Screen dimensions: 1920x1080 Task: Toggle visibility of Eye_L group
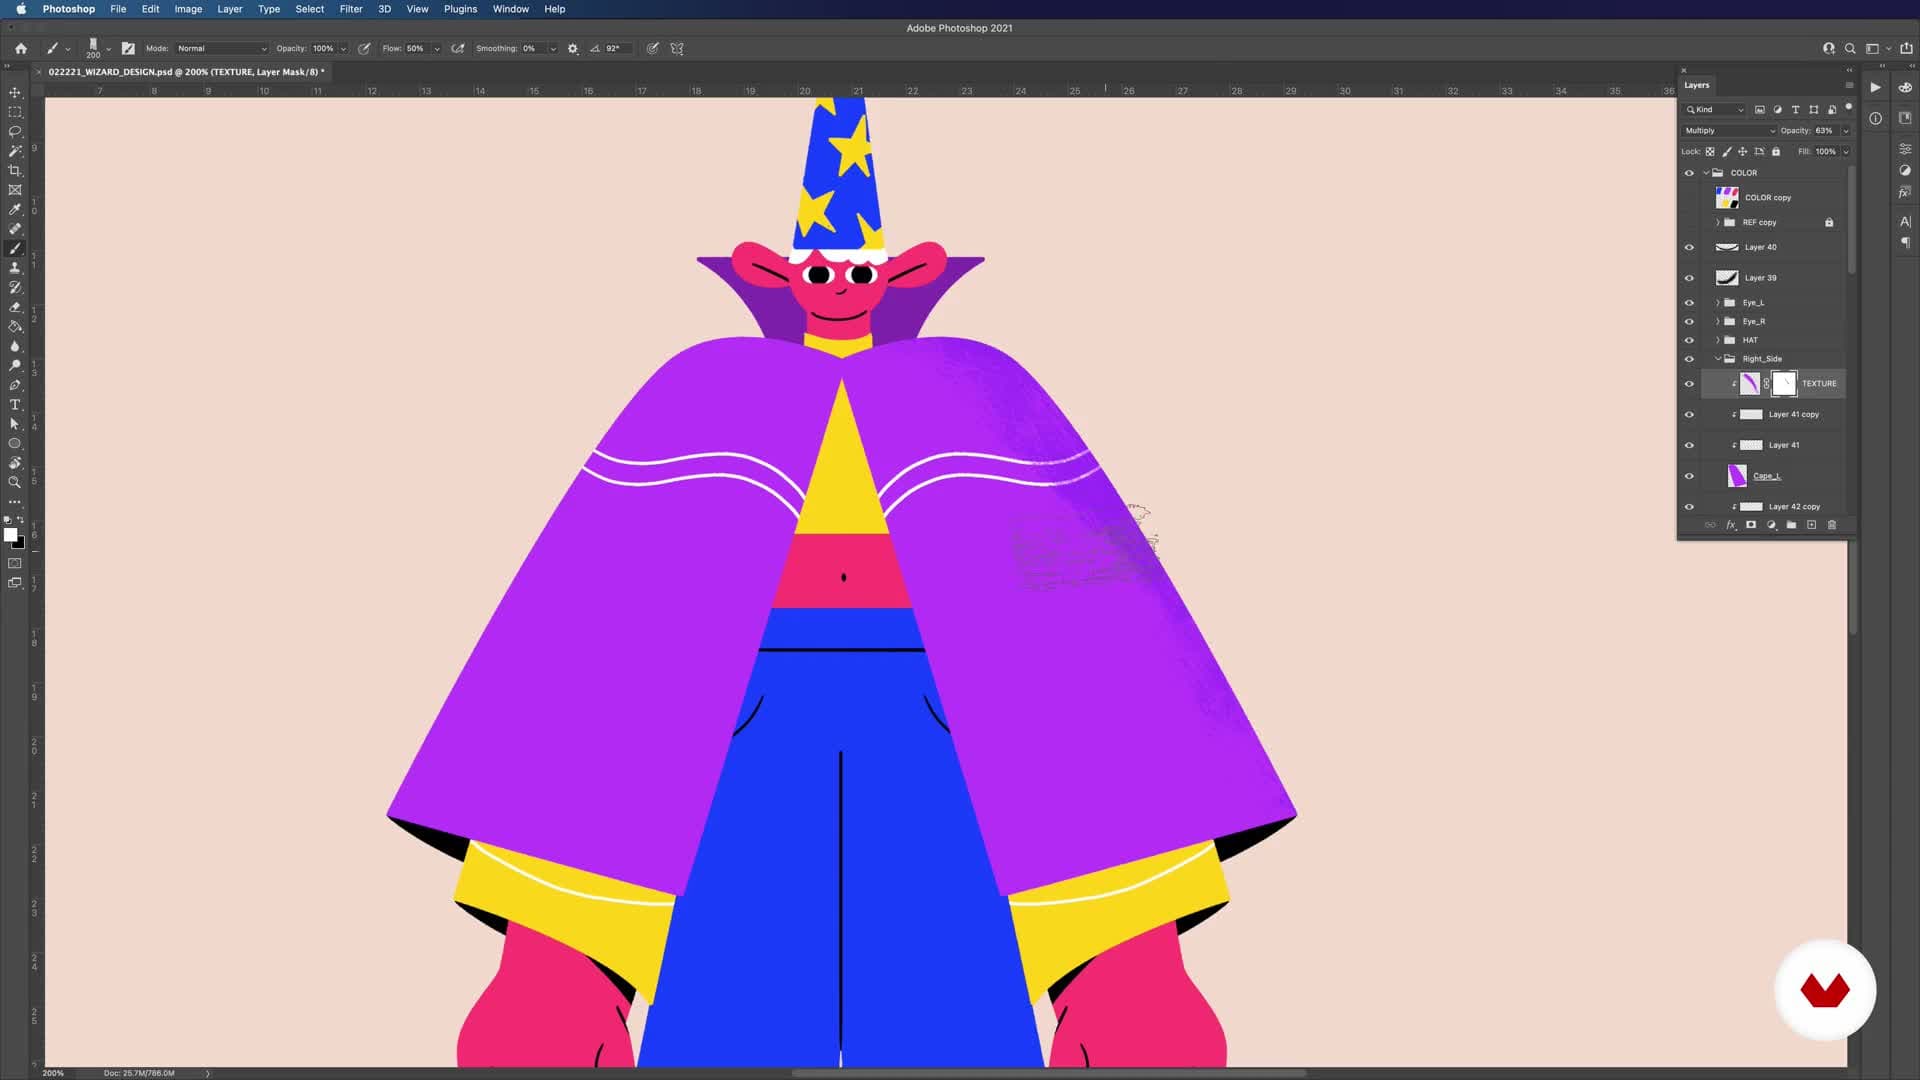1689,303
